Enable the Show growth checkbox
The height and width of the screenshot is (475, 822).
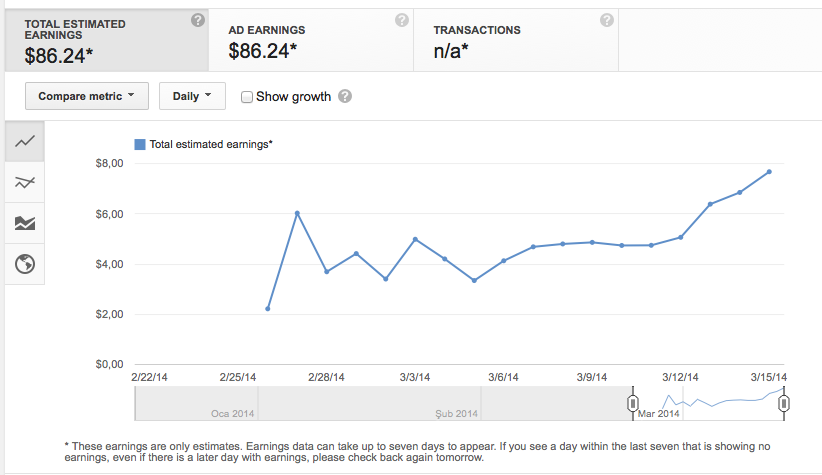246,97
